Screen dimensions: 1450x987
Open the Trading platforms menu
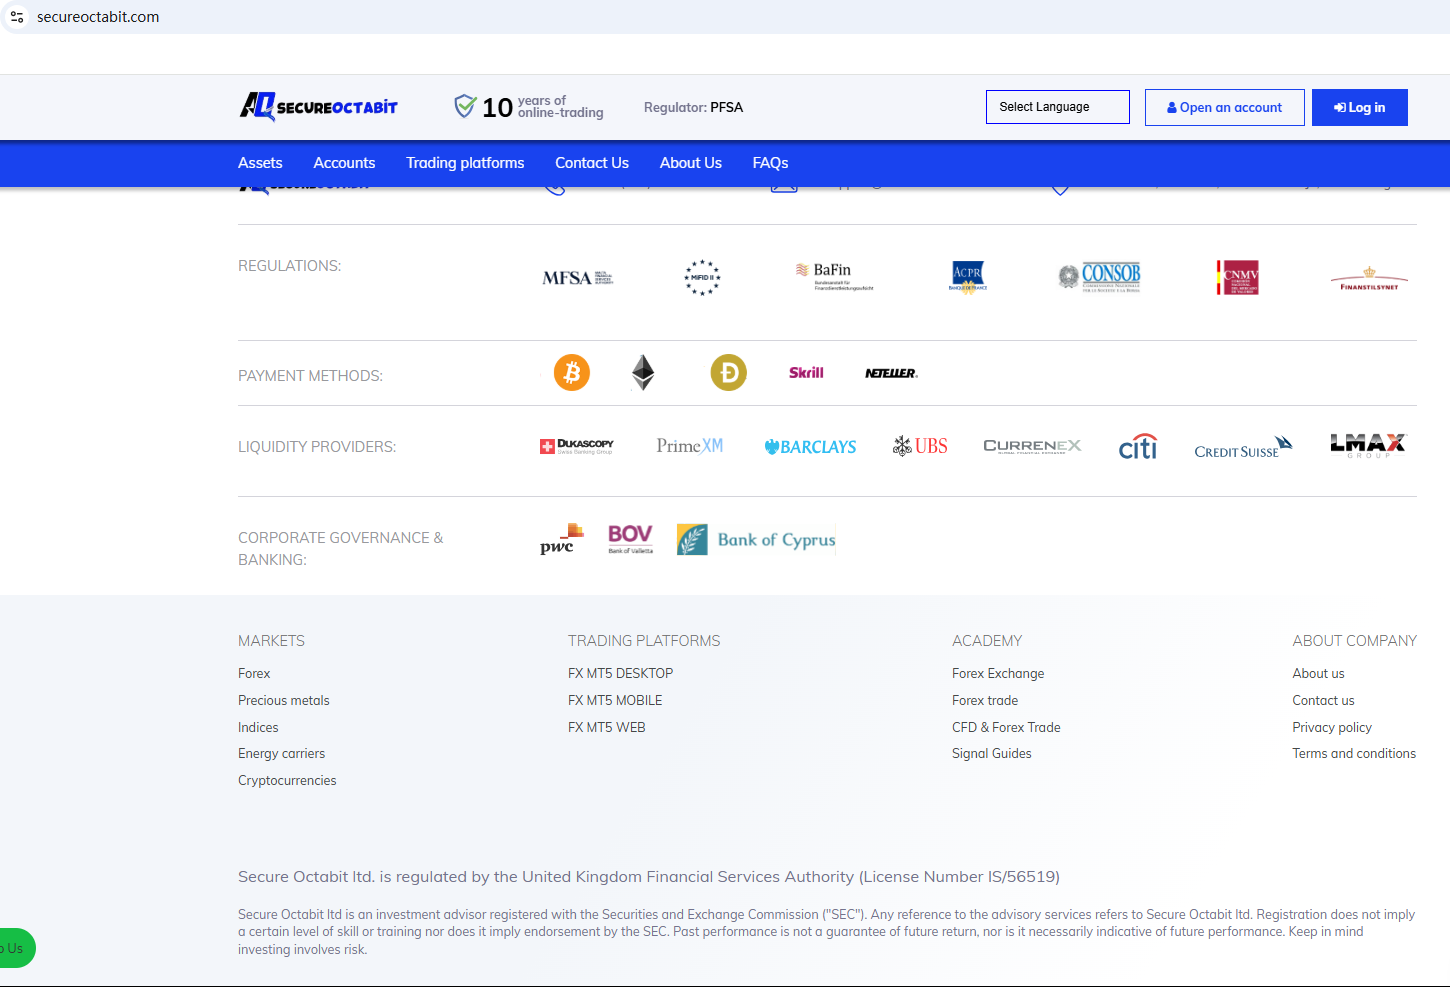pyautogui.click(x=465, y=163)
